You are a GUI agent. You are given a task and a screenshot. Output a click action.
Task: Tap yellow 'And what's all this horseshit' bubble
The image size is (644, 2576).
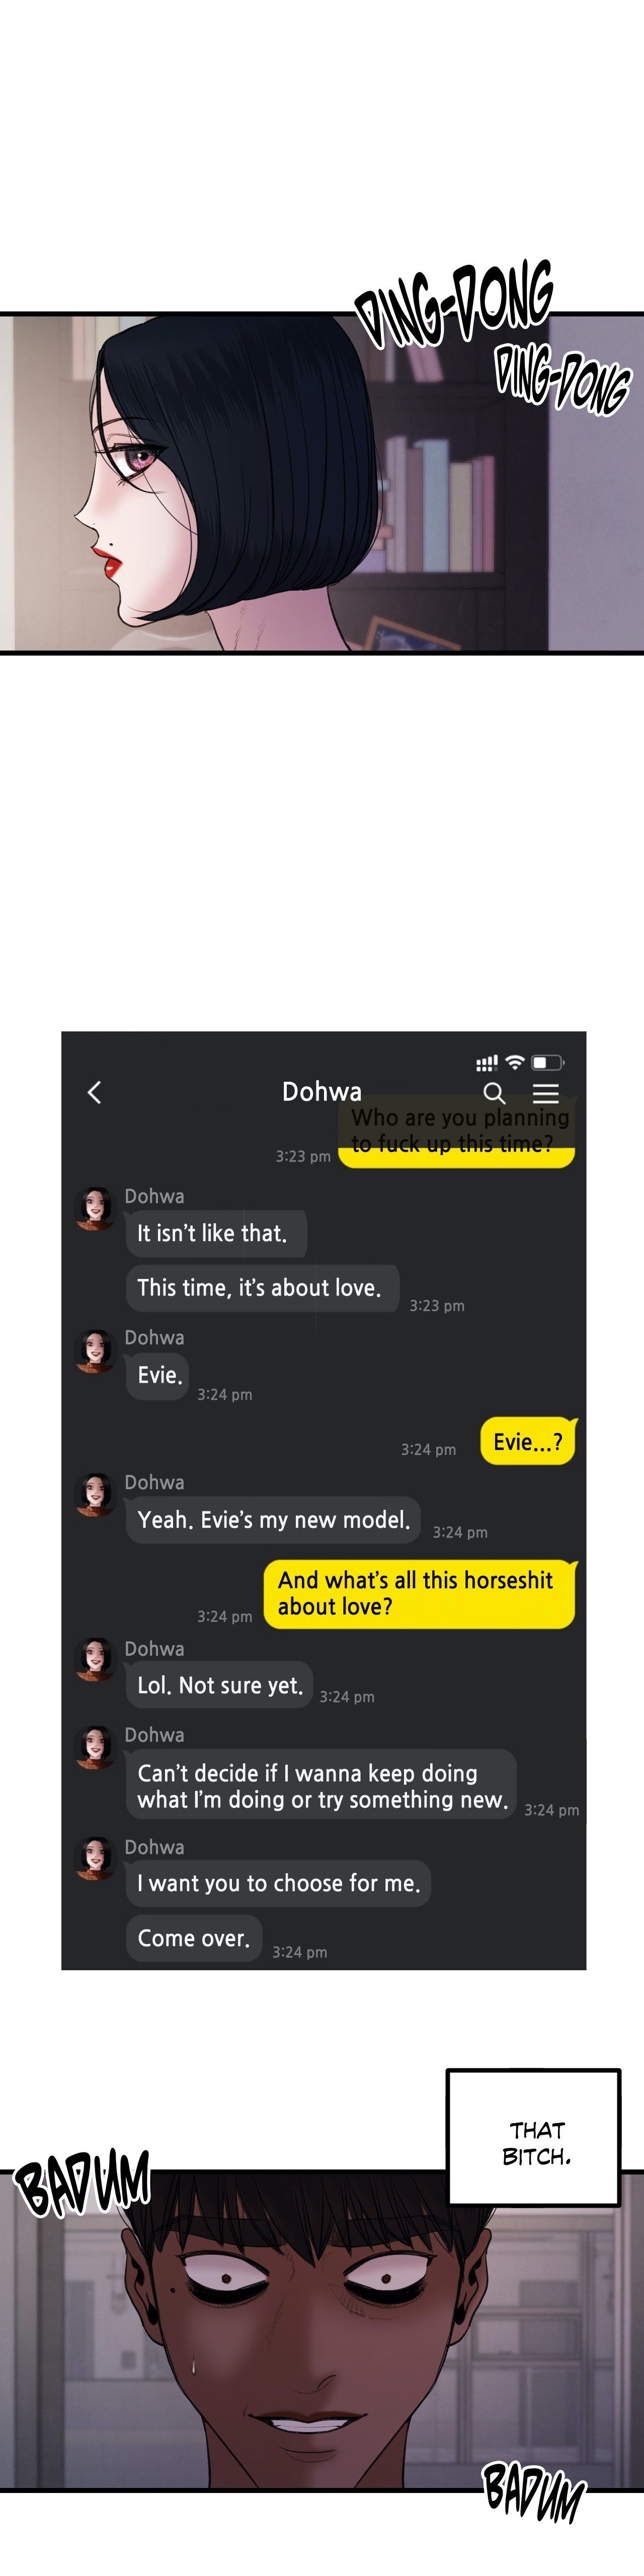pyautogui.click(x=420, y=1594)
